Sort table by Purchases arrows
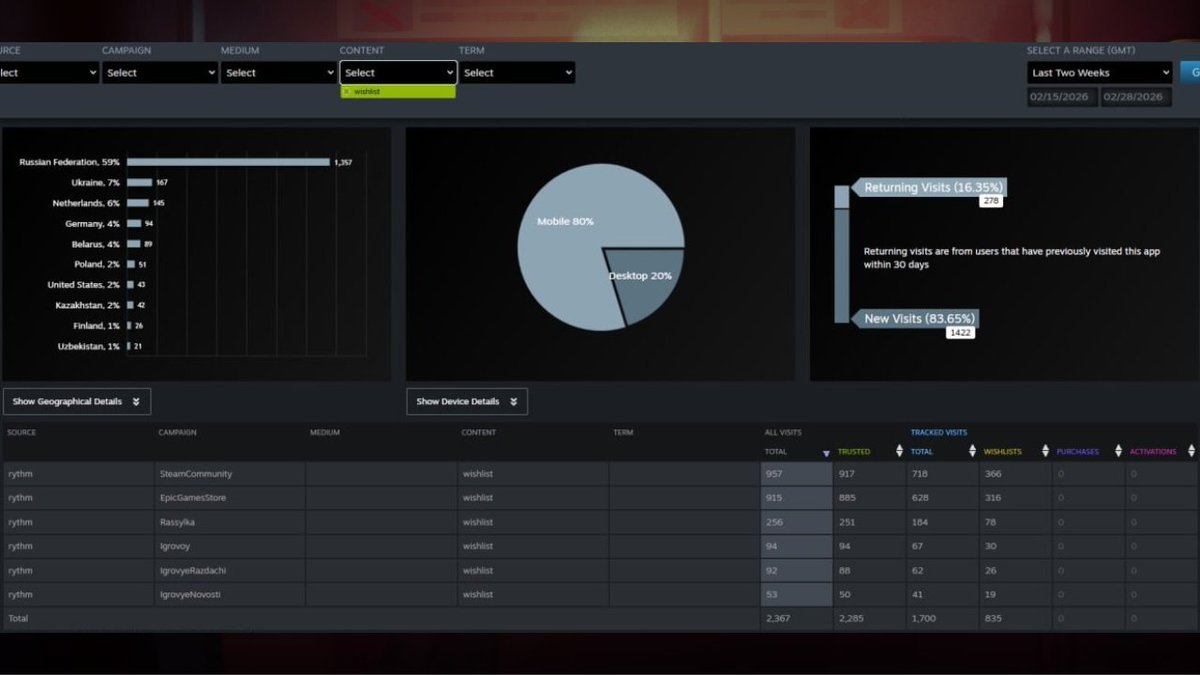This screenshot has height=675, width=1200. click(1118, 451)
